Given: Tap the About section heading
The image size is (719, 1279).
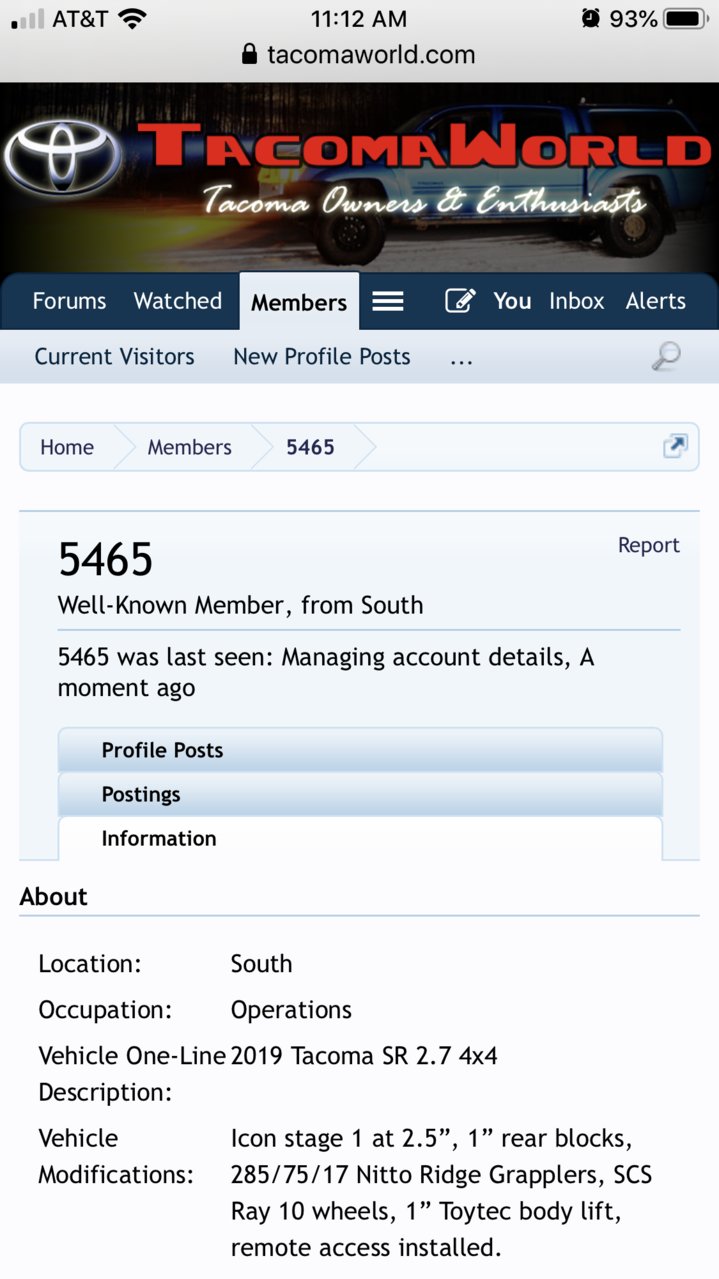Looking at the screenshot, I should point(54,897).
